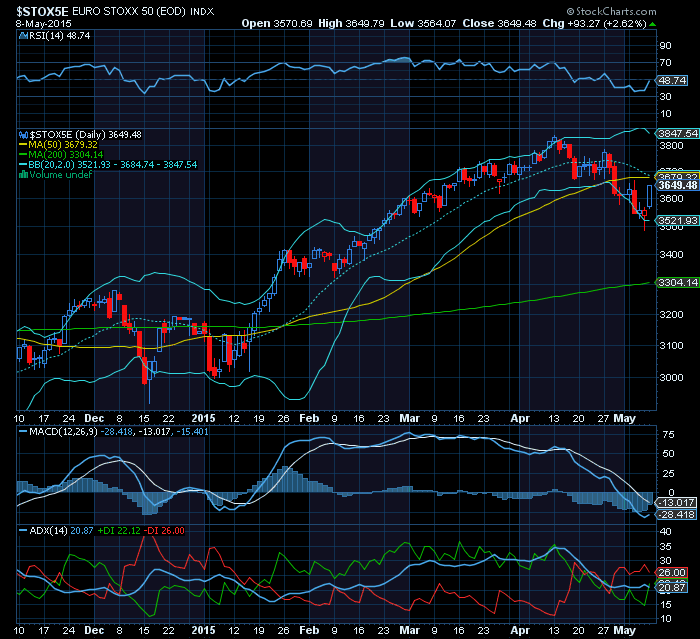Click the 3521.93 lower band price tag
Viewport: 700px width, 639px height.
point(677,221)
